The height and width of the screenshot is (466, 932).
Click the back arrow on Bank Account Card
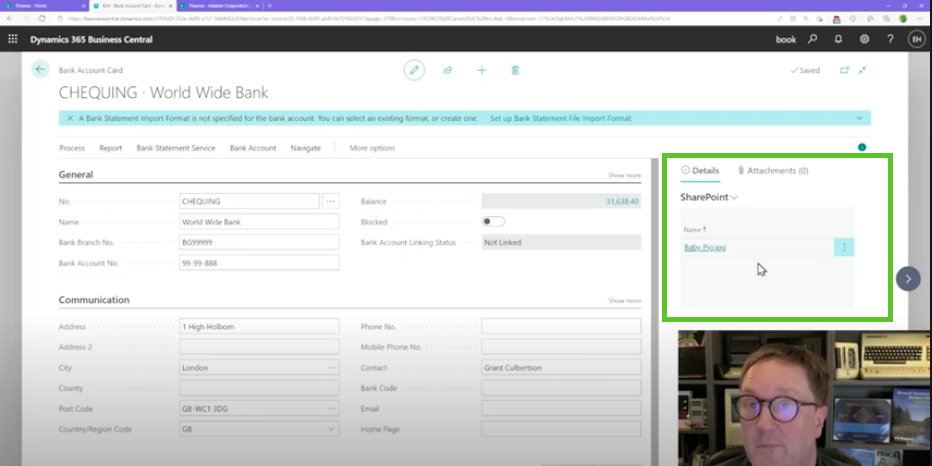[40, 69]
